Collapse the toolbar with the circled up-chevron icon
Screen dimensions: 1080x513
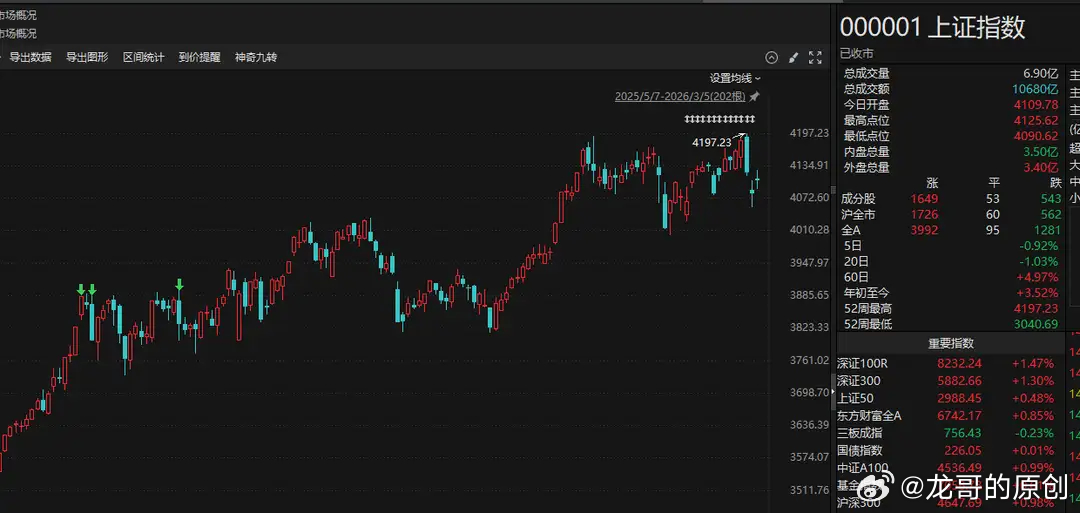click(x=771, y=58)
